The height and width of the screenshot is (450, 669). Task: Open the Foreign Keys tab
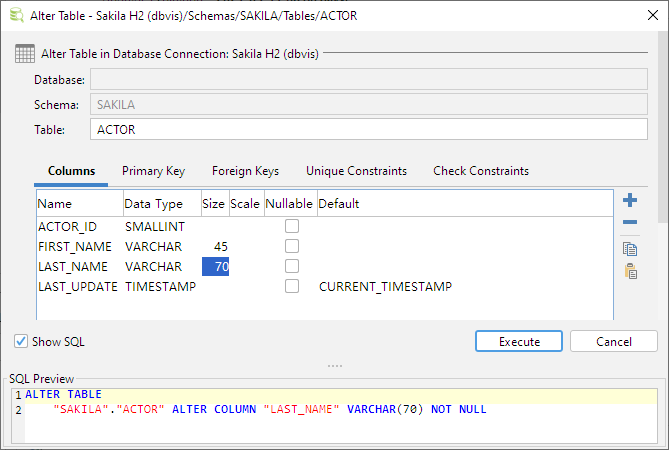245,171
